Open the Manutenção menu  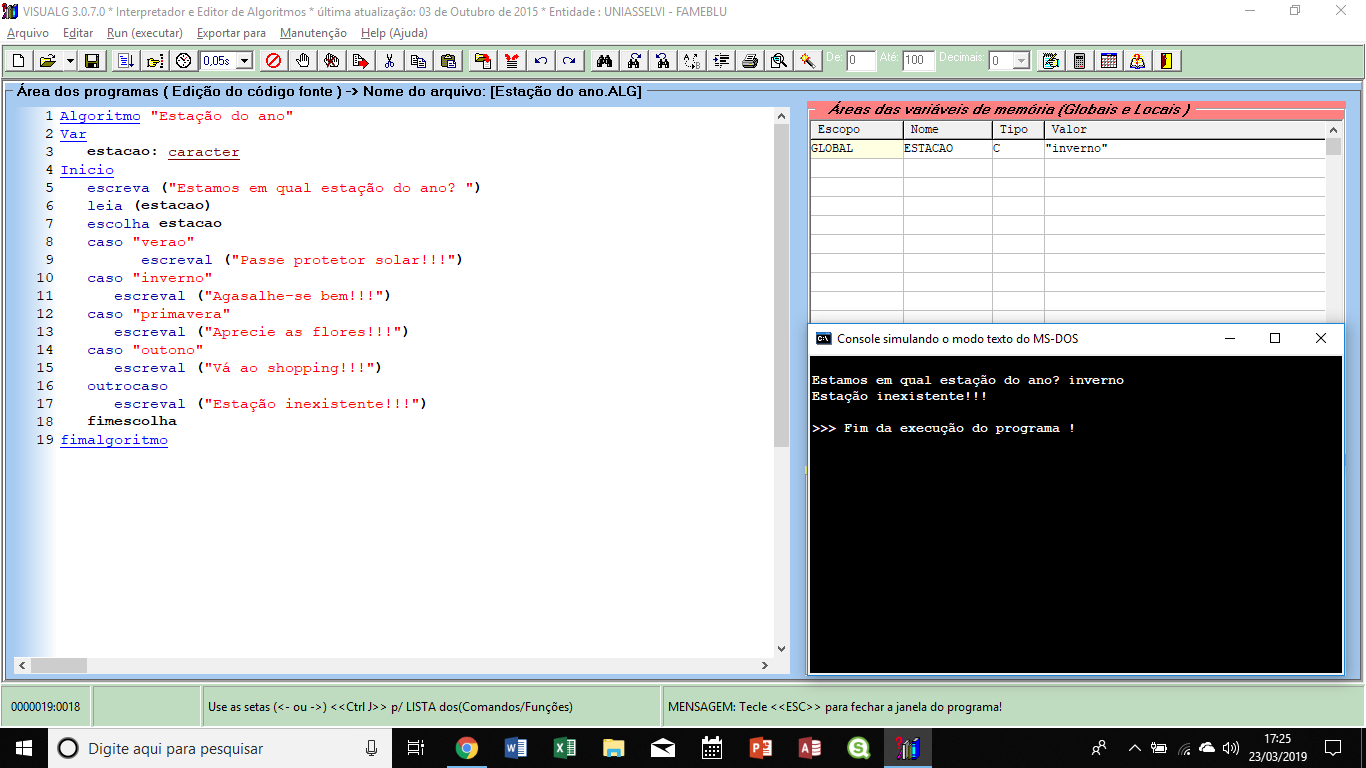click(x=314, y=33)
